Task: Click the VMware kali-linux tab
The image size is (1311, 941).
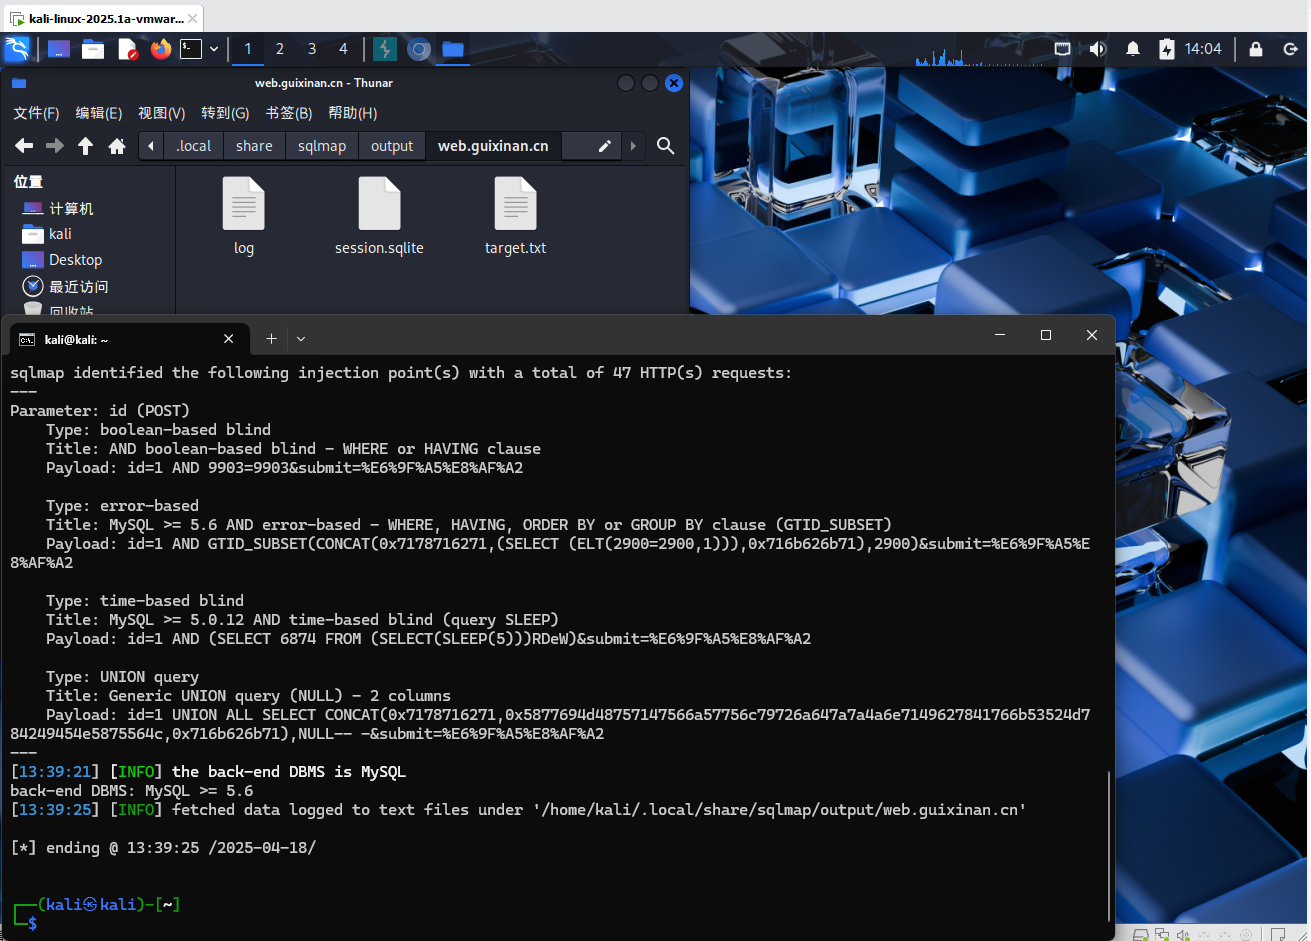Action: [106, 18]
